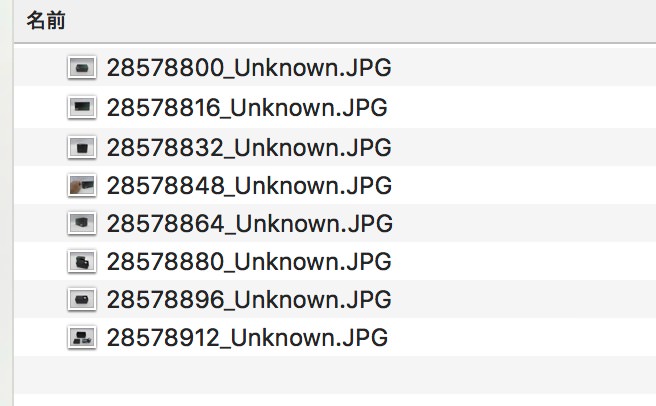Select file name 28578816_Unknown.JPG
This screenshot has width=656, height=406.
click(x=247, y=108)
